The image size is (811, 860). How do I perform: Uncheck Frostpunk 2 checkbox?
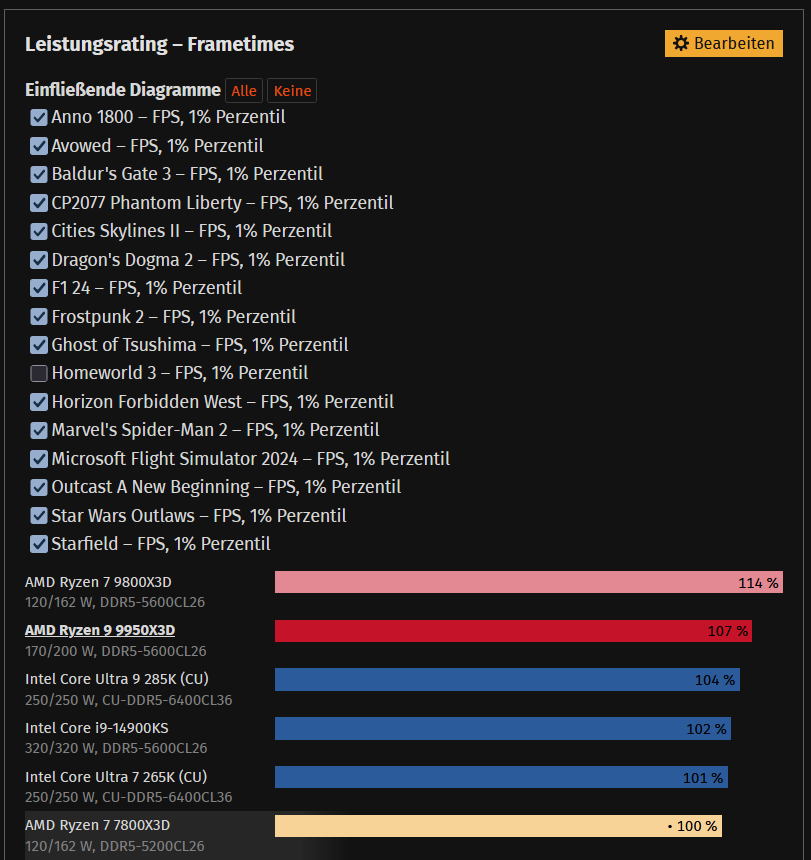pyautogui.click(x=39, y=316)
